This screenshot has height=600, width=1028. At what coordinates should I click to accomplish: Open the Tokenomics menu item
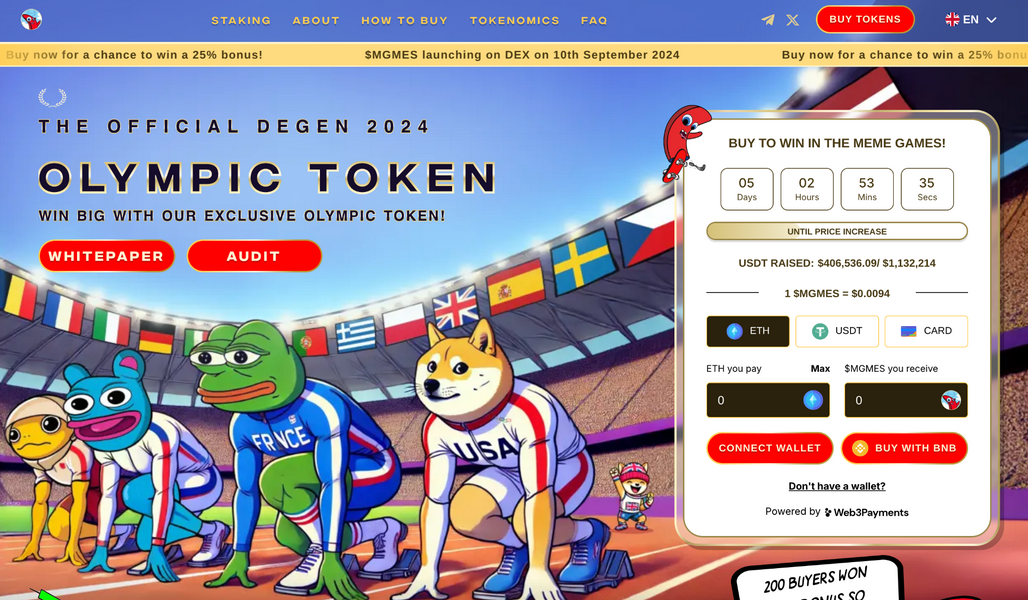515,20
